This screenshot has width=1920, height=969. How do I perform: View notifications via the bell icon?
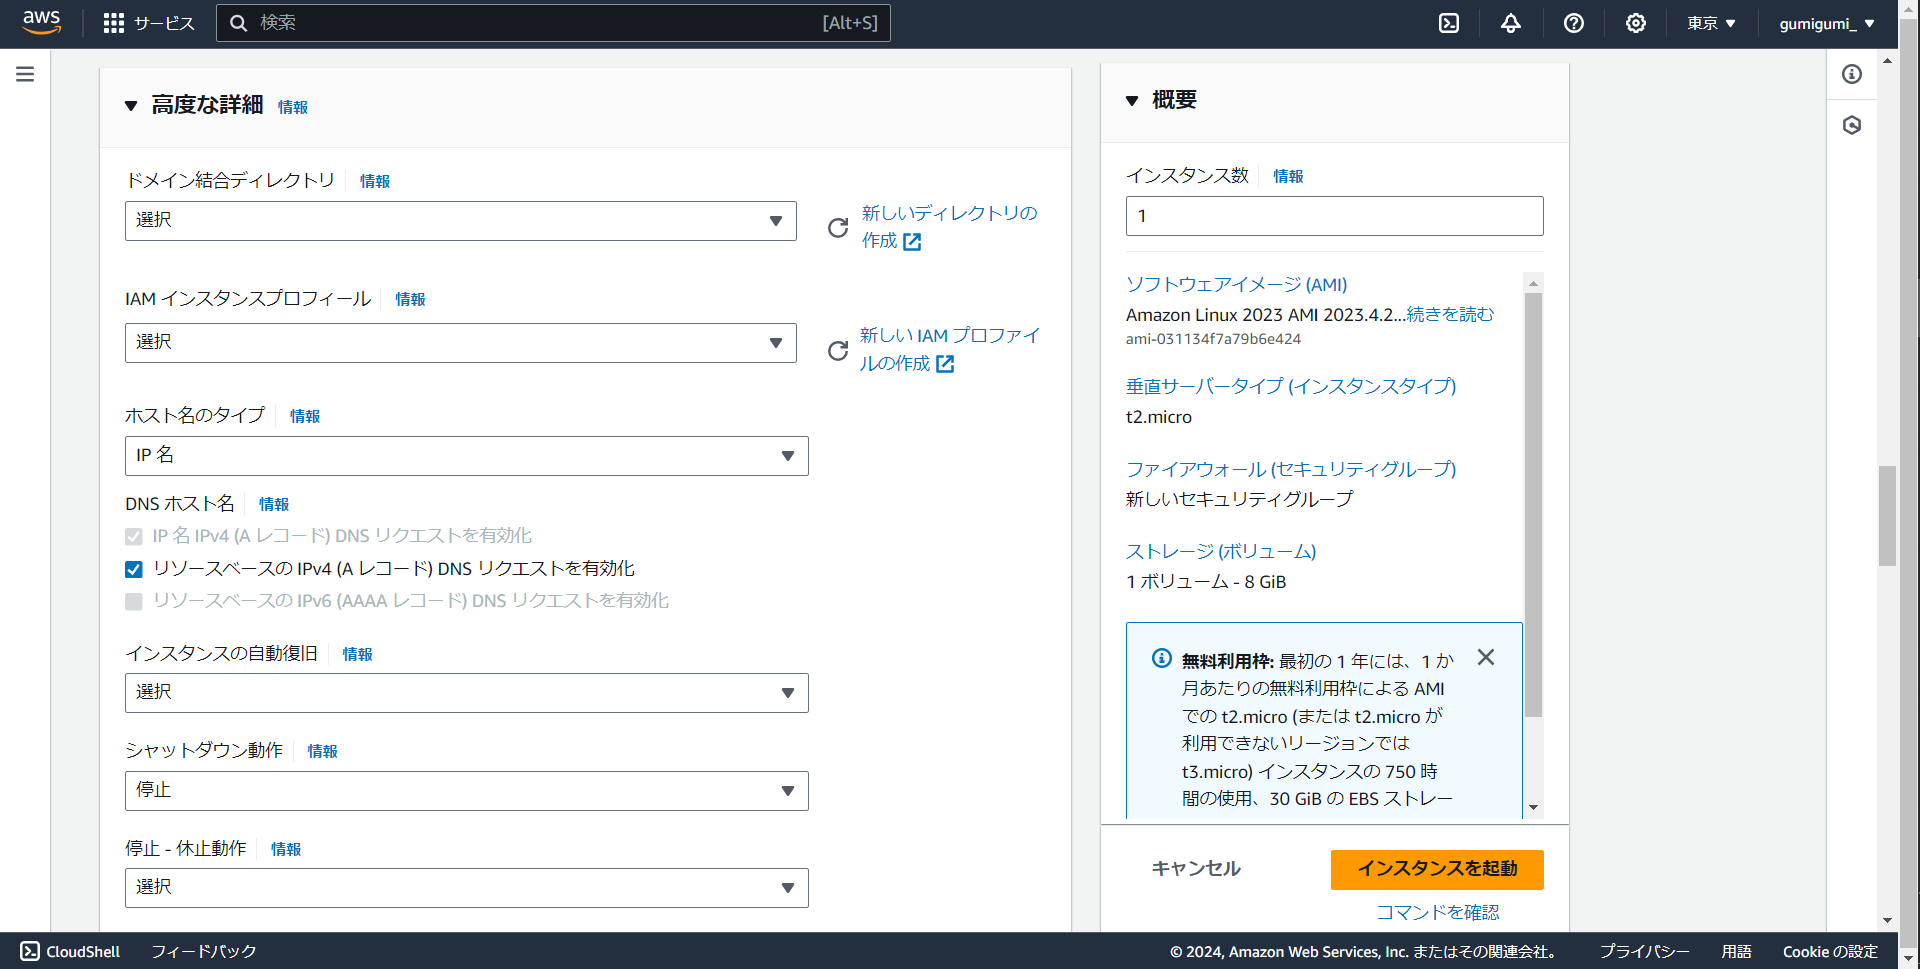click(1510, 23)
